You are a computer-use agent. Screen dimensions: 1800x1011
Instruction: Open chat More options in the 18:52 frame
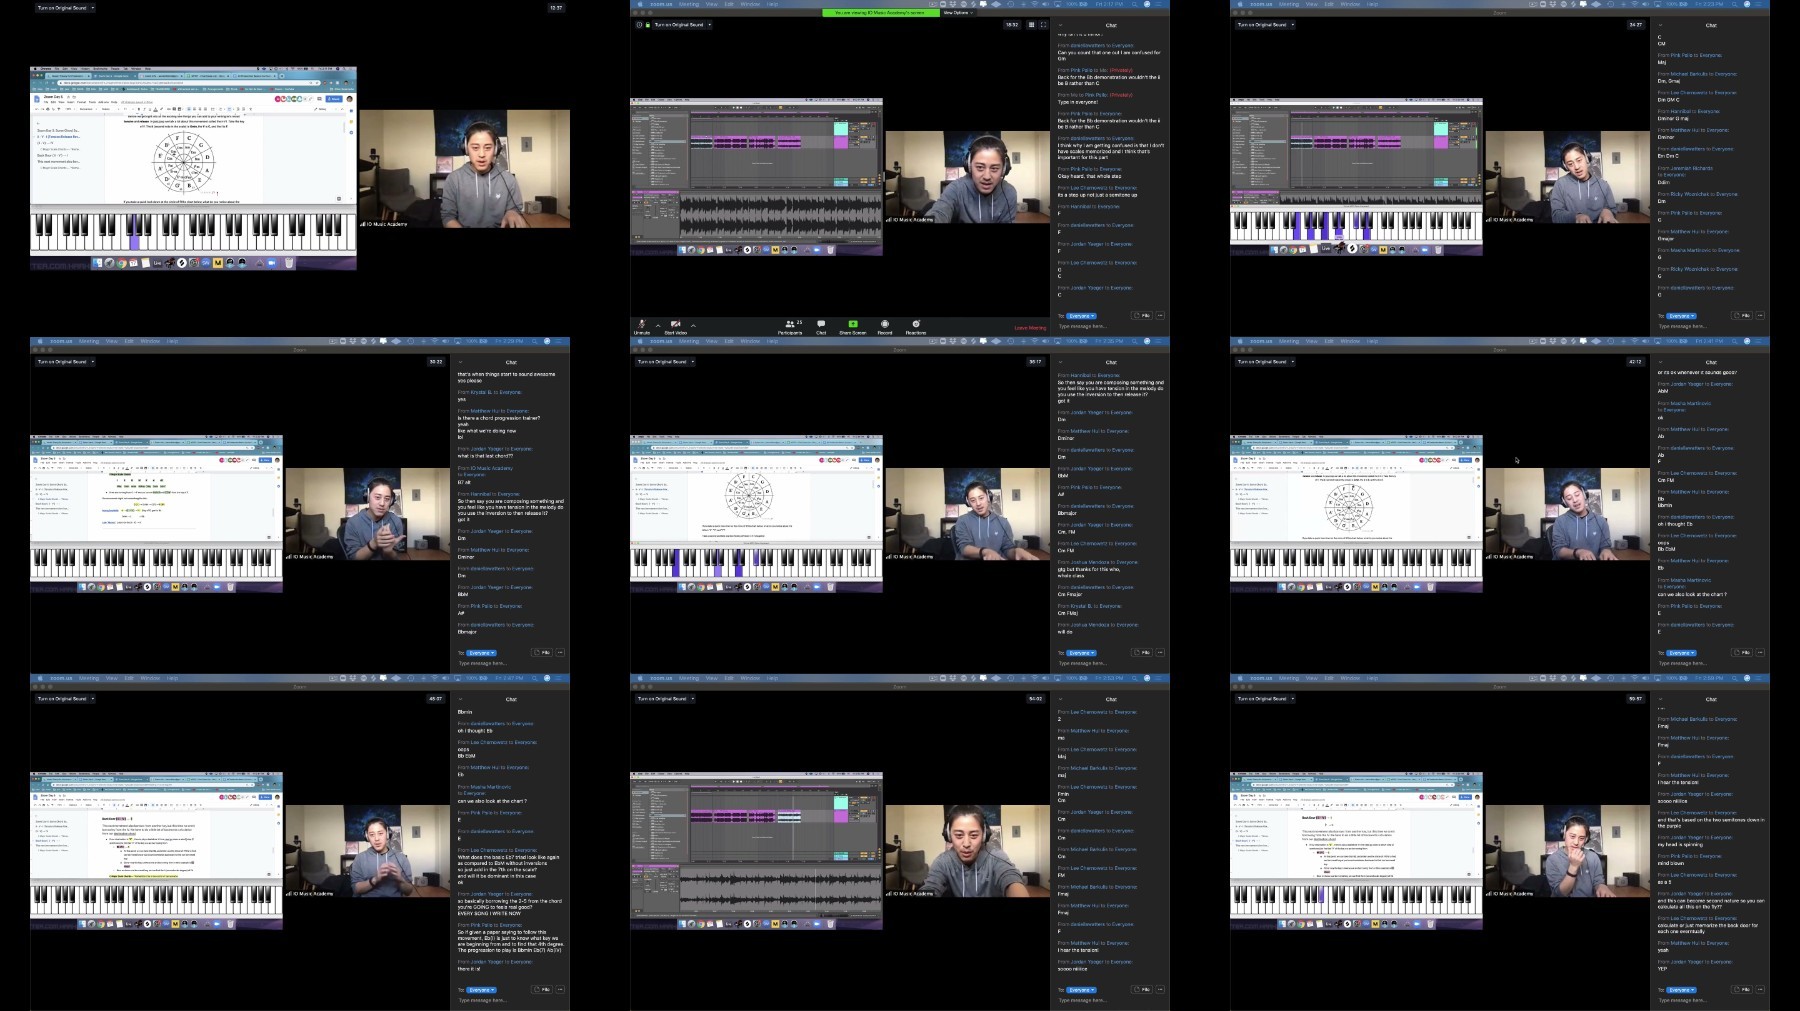coord(1160,315)
